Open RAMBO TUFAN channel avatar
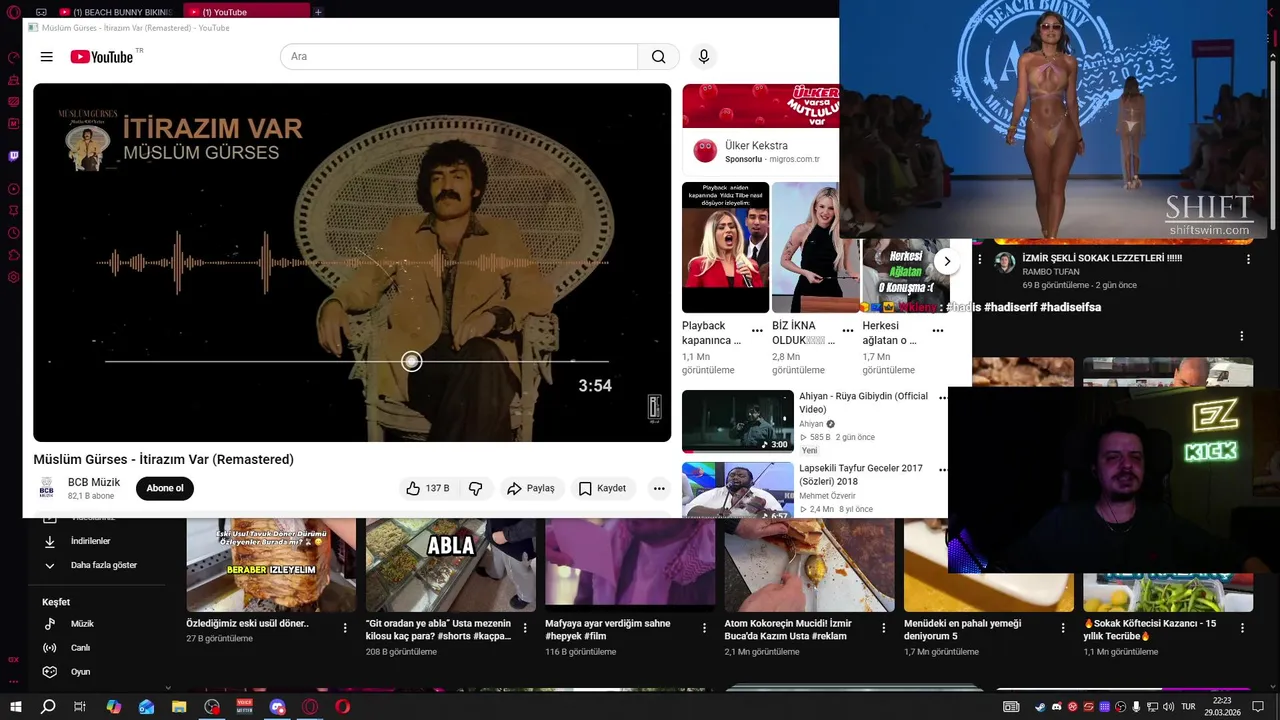Image resolution: width=1280 pixels, height=720 pixels. [1005, 263]
